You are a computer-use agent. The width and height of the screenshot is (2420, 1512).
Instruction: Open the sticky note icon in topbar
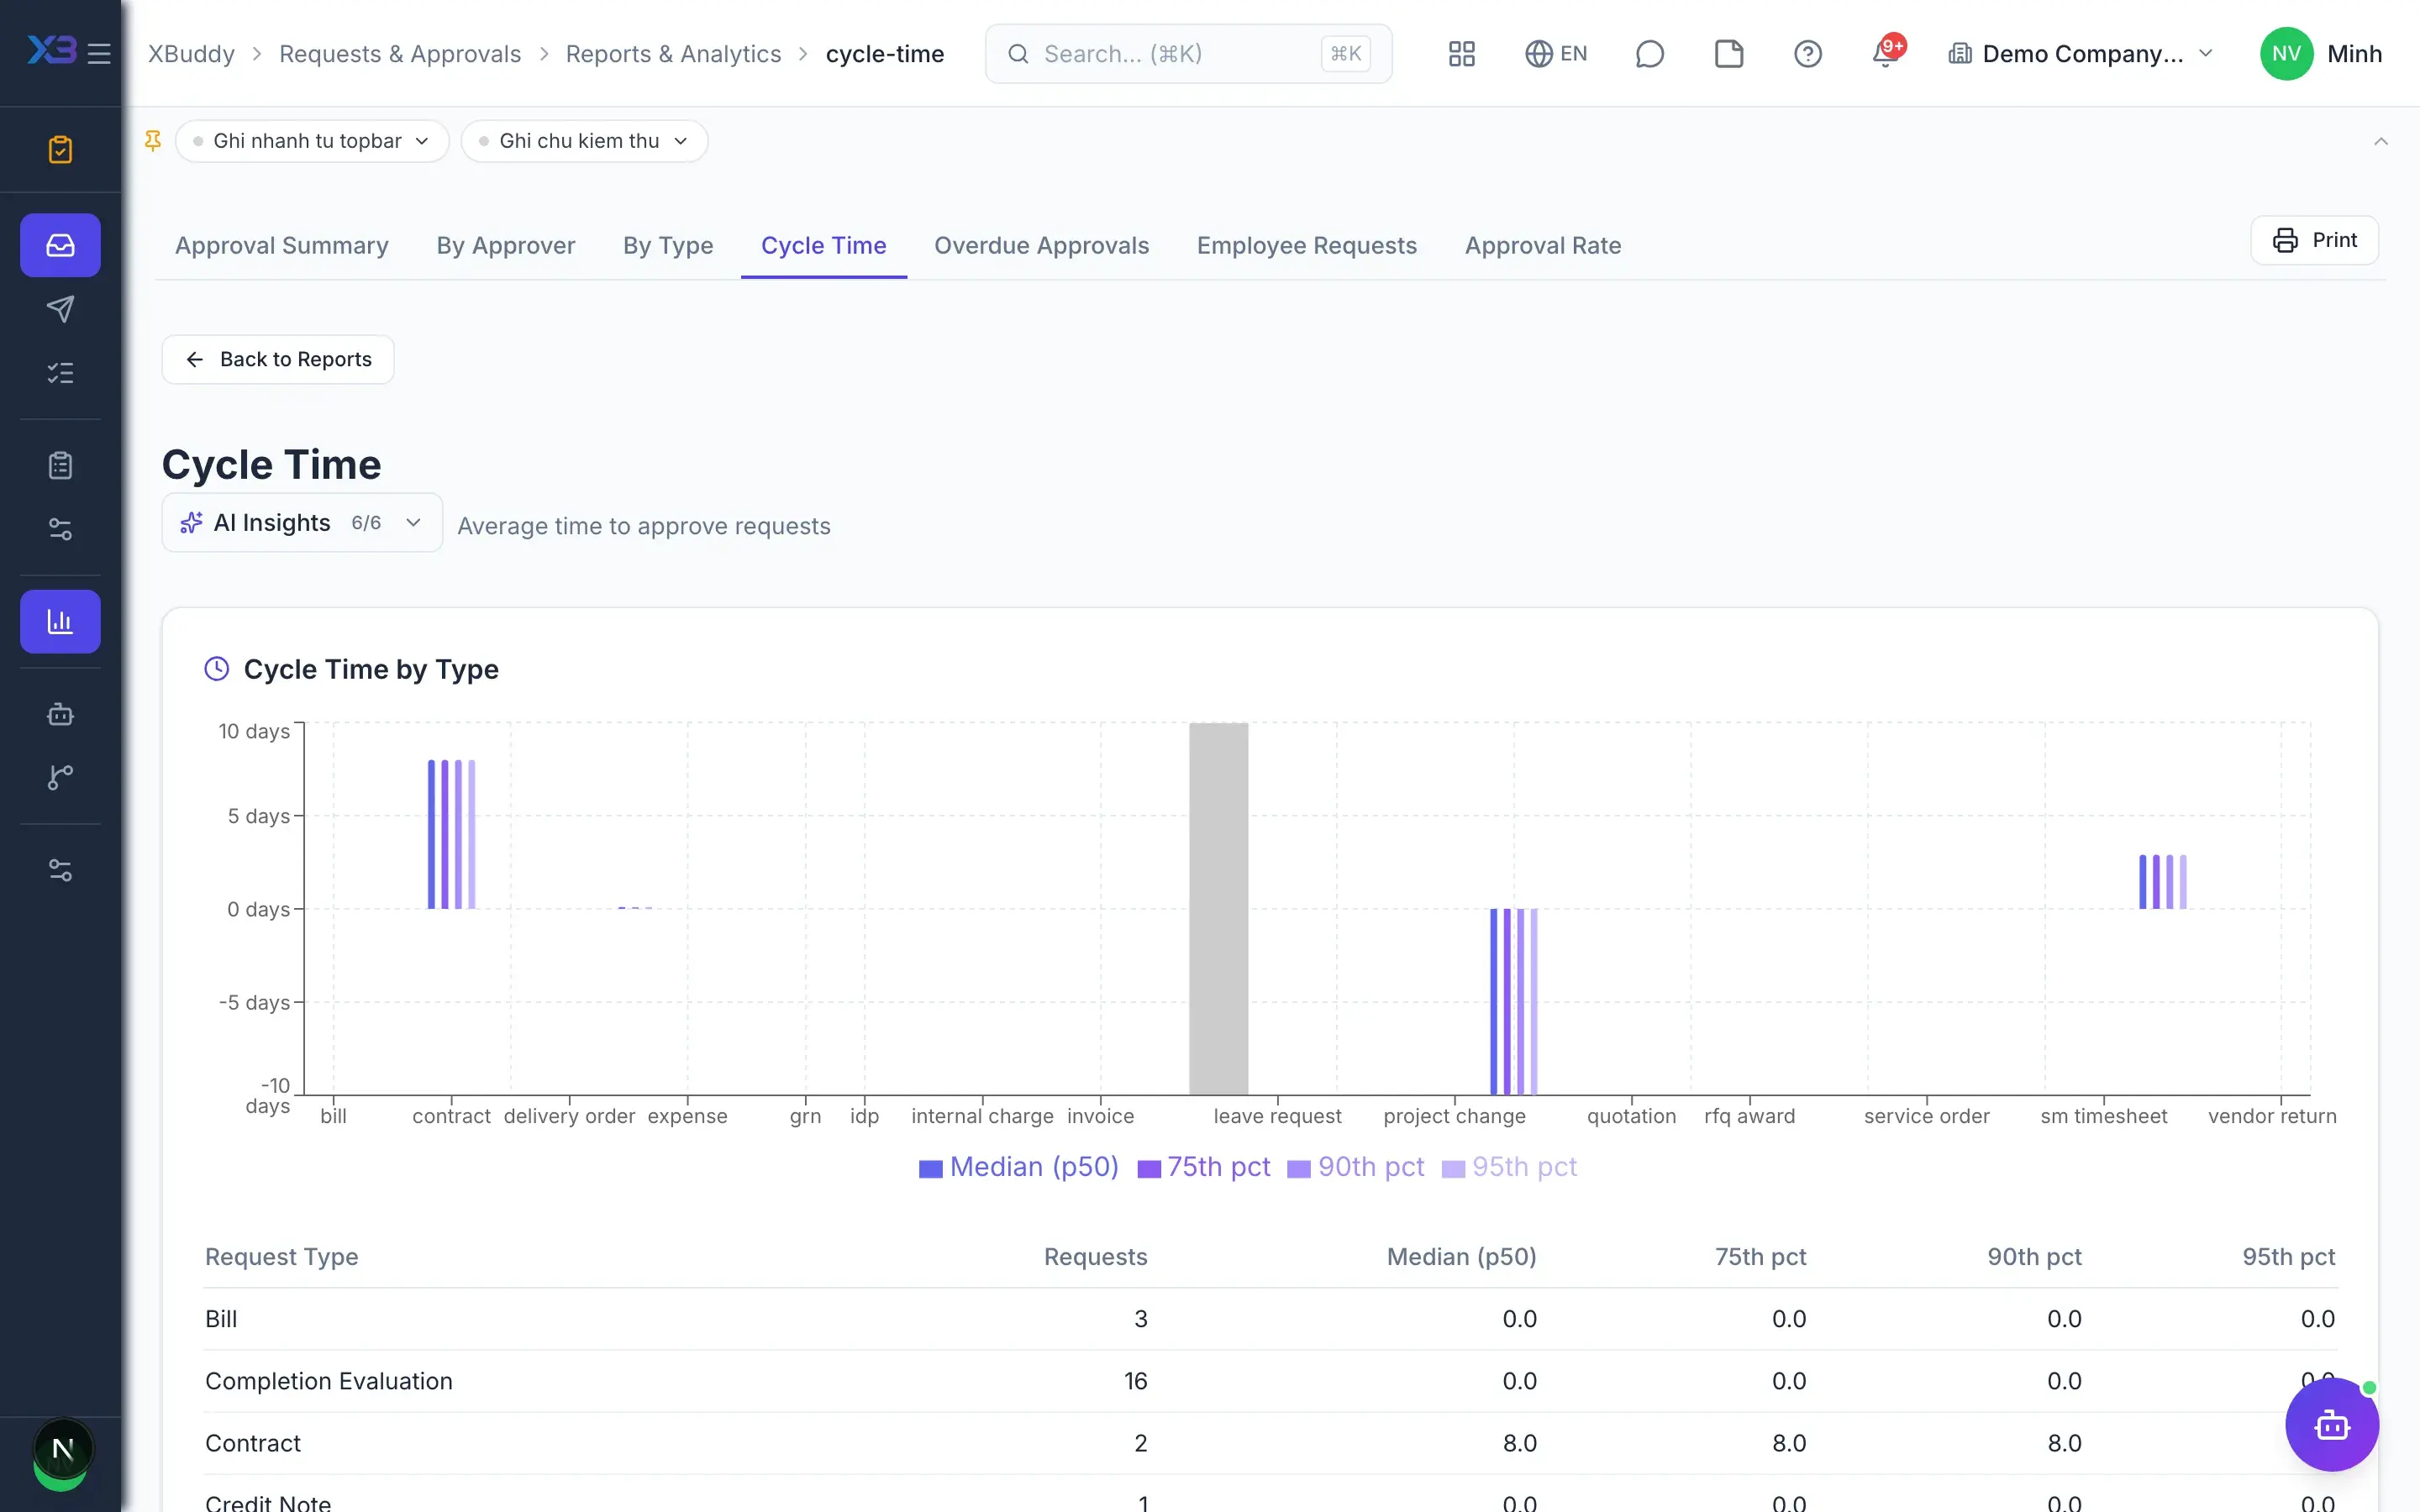[1729, 53]
